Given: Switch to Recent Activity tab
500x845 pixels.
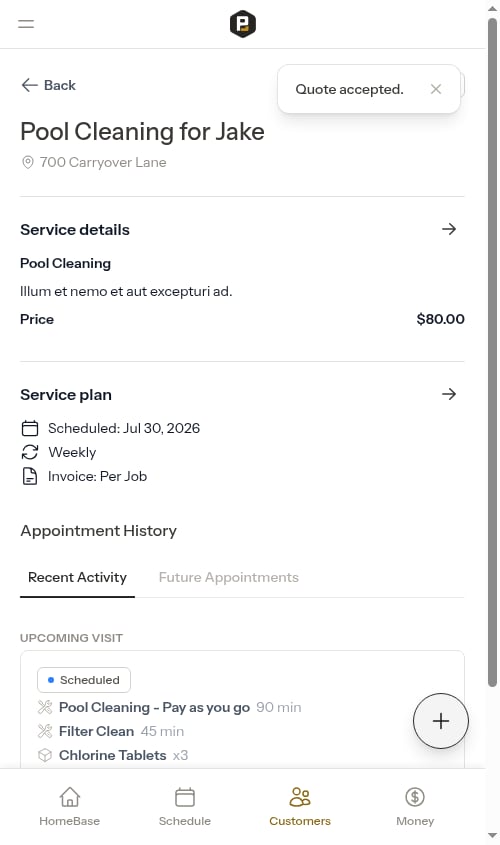Looking at the screenshot, I should tap(77, 577).
